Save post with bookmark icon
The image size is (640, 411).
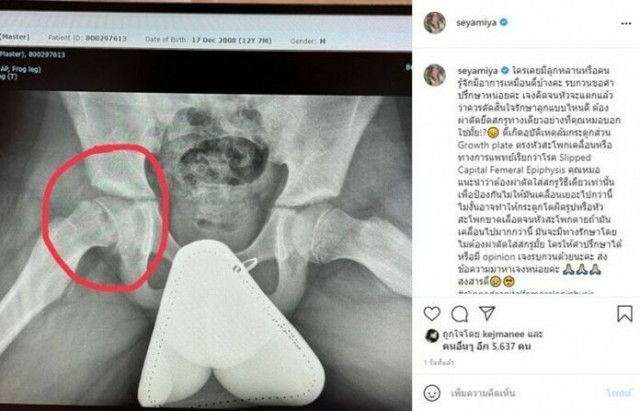(x=624, y=313)
